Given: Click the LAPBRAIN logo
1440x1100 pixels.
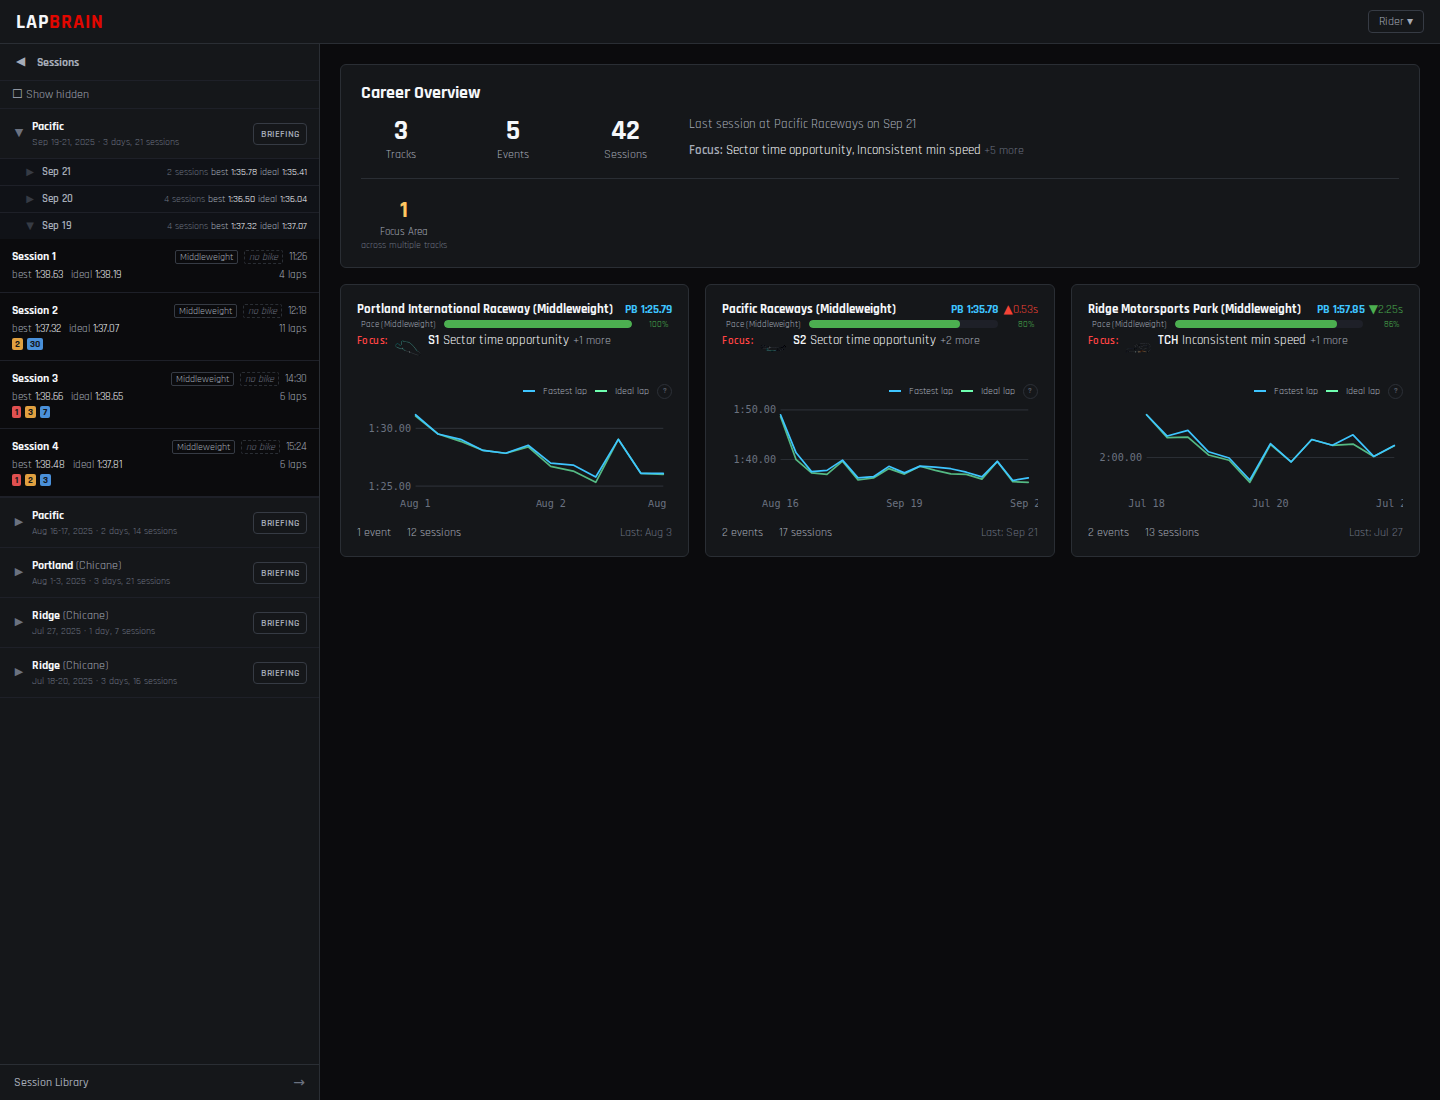Looking at the screenshot, I should (x=59, y=22).
